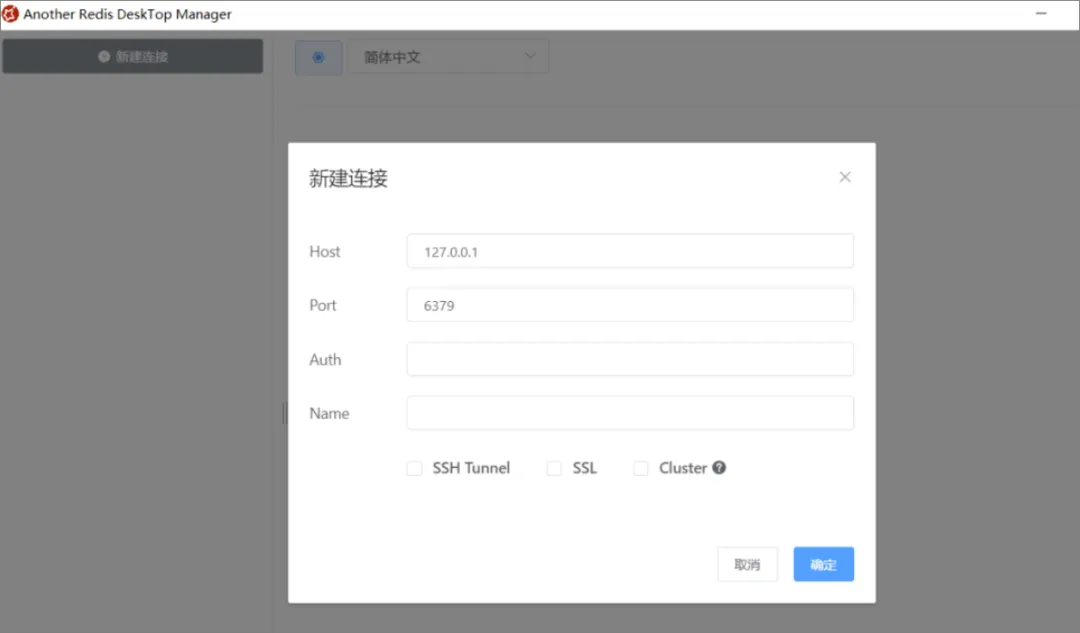
Task: Confirm connection with the 确定 button
Action: pos(823,564)
